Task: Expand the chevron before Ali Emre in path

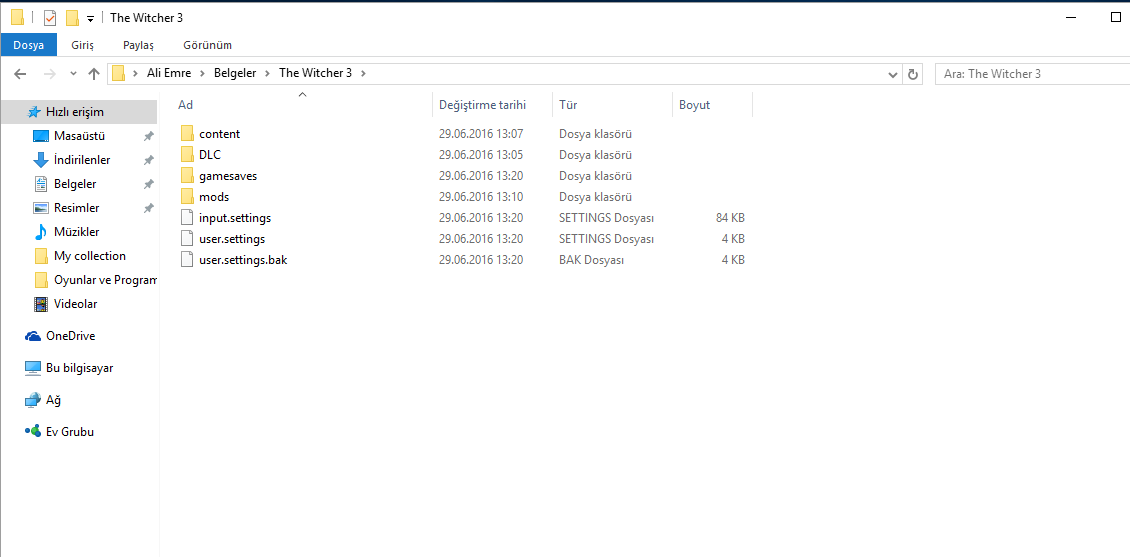Action: click(x=135, y=73)
